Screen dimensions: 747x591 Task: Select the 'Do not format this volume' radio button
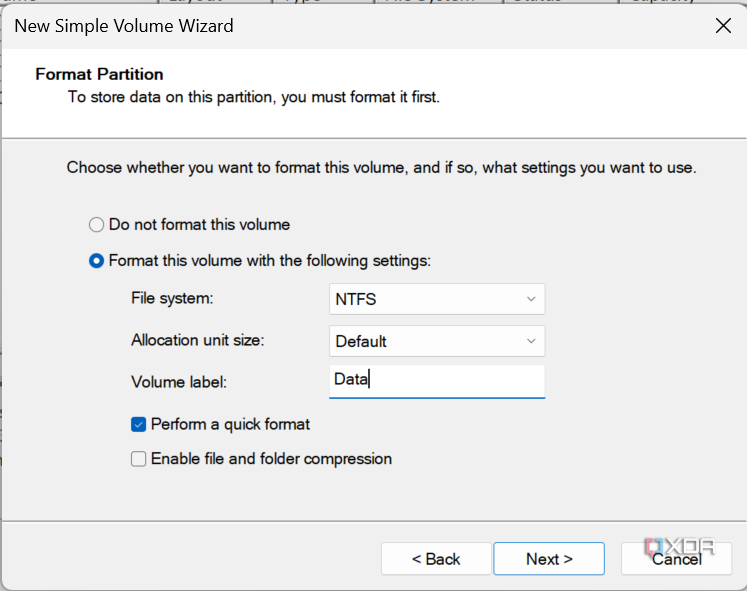[96, 225]
